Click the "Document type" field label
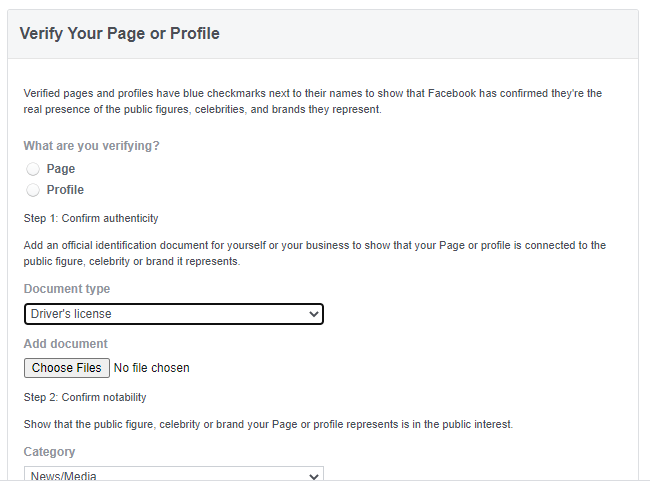The height and width of the screenshot is (486, 650). coord(67,289)
